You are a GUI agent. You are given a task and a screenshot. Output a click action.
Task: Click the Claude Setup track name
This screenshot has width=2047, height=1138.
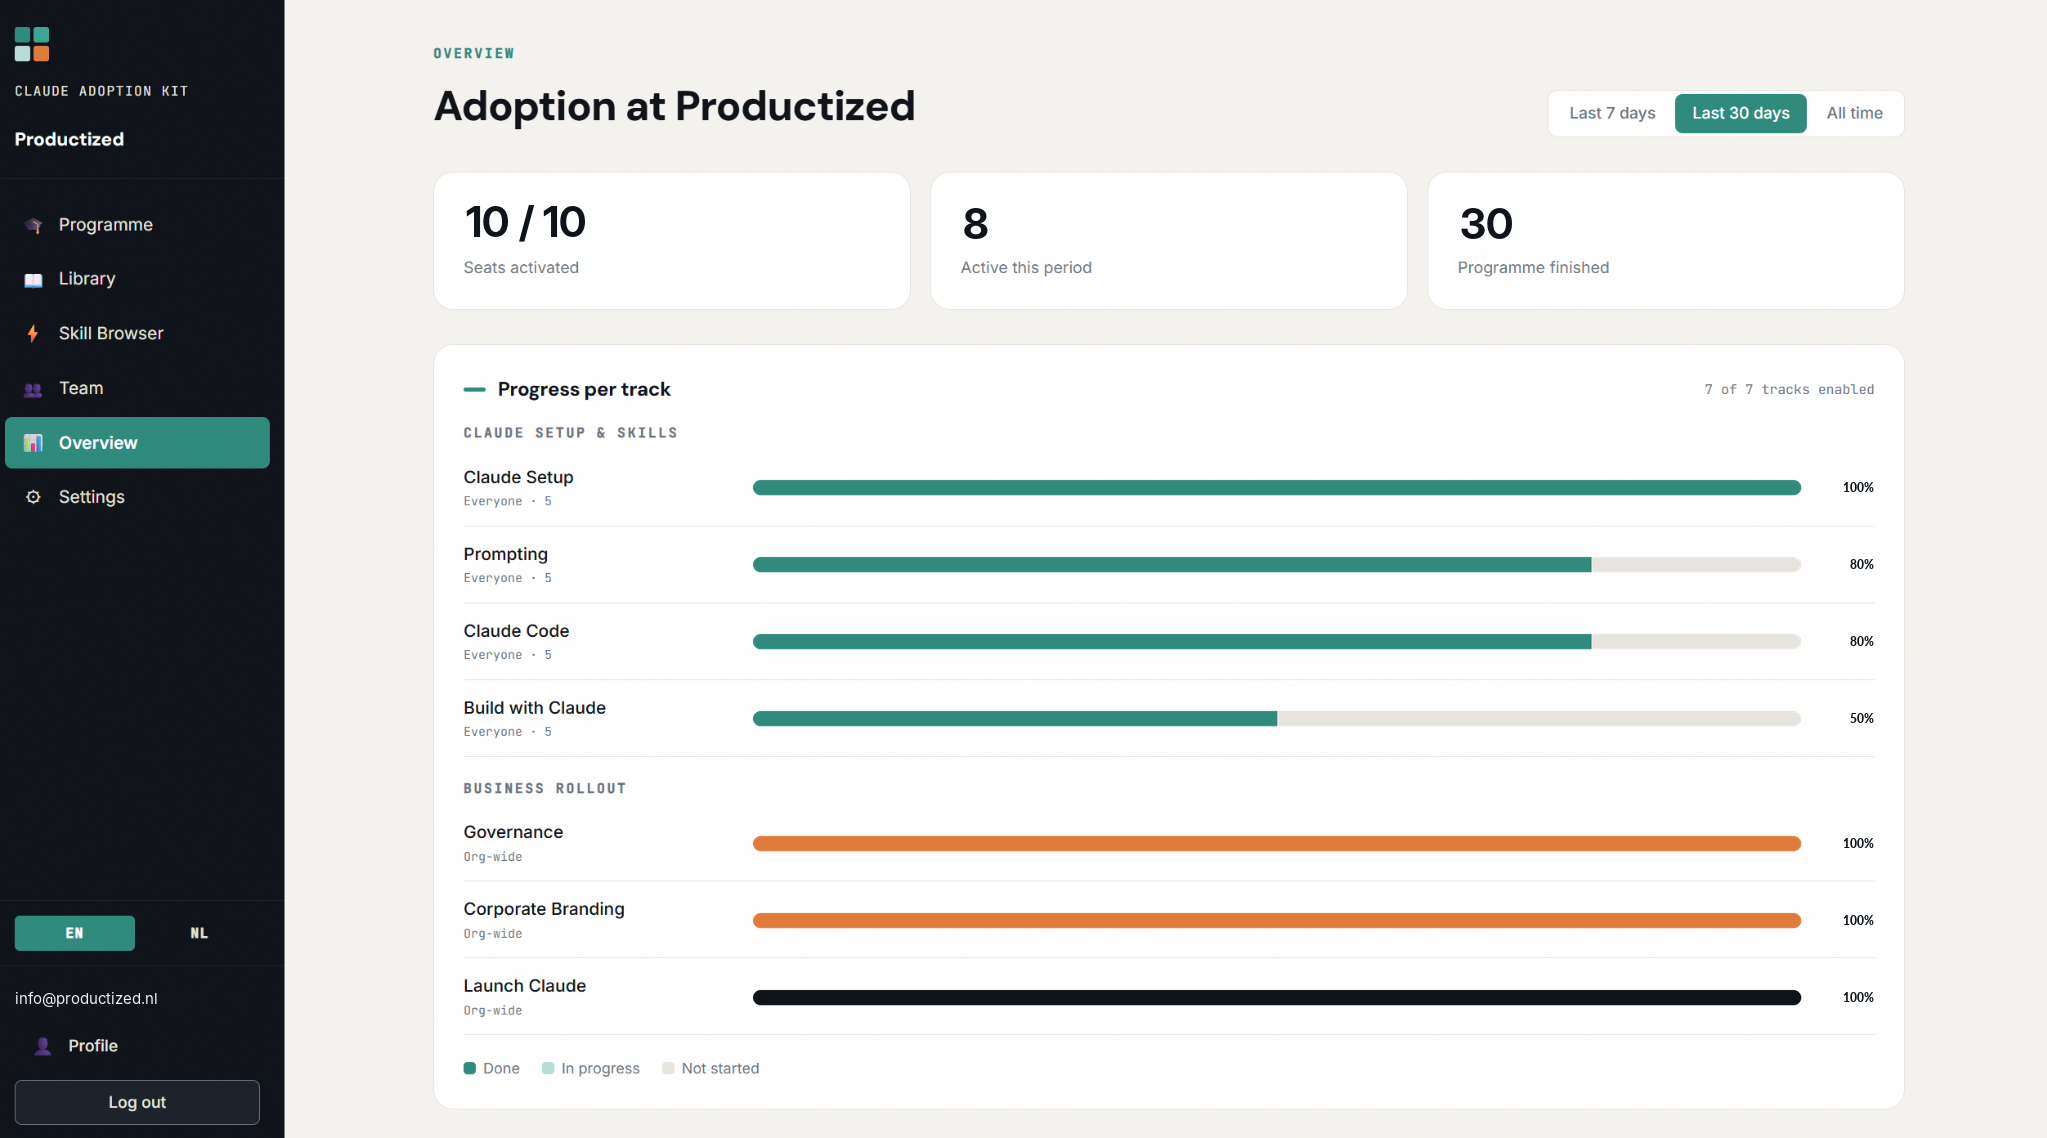point(518,477)
